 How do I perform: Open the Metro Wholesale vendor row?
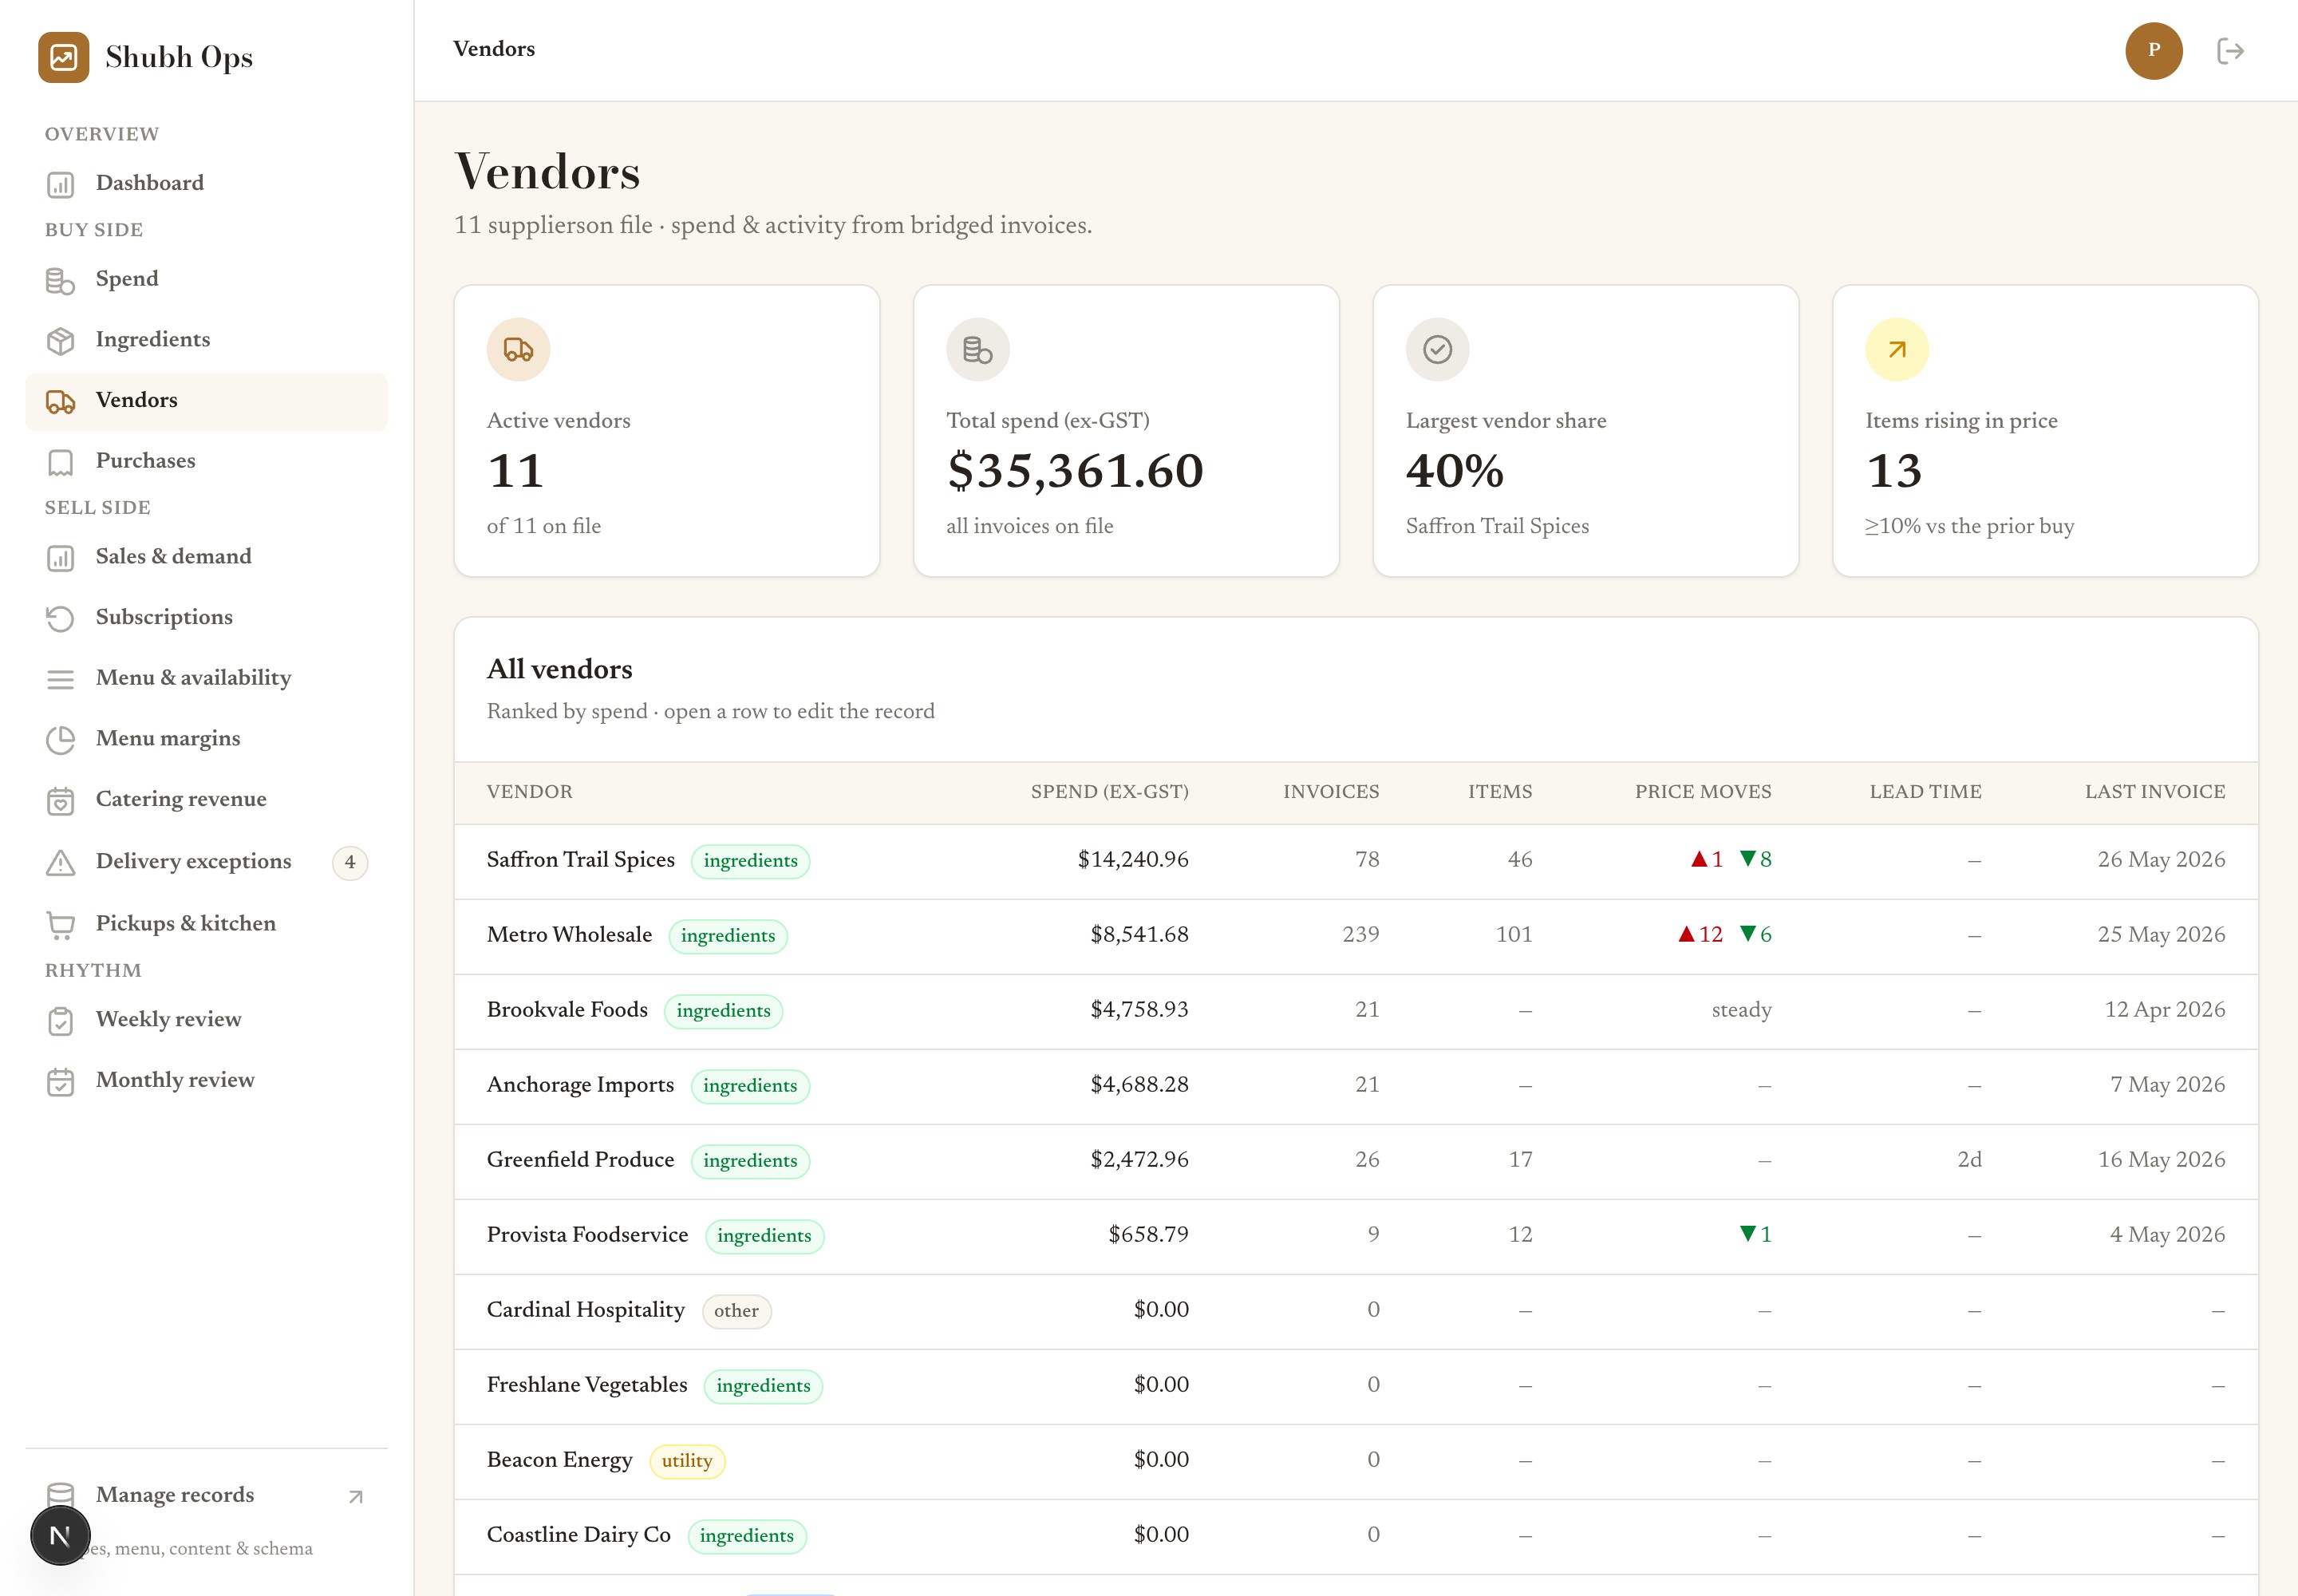tap(1356, 936)
